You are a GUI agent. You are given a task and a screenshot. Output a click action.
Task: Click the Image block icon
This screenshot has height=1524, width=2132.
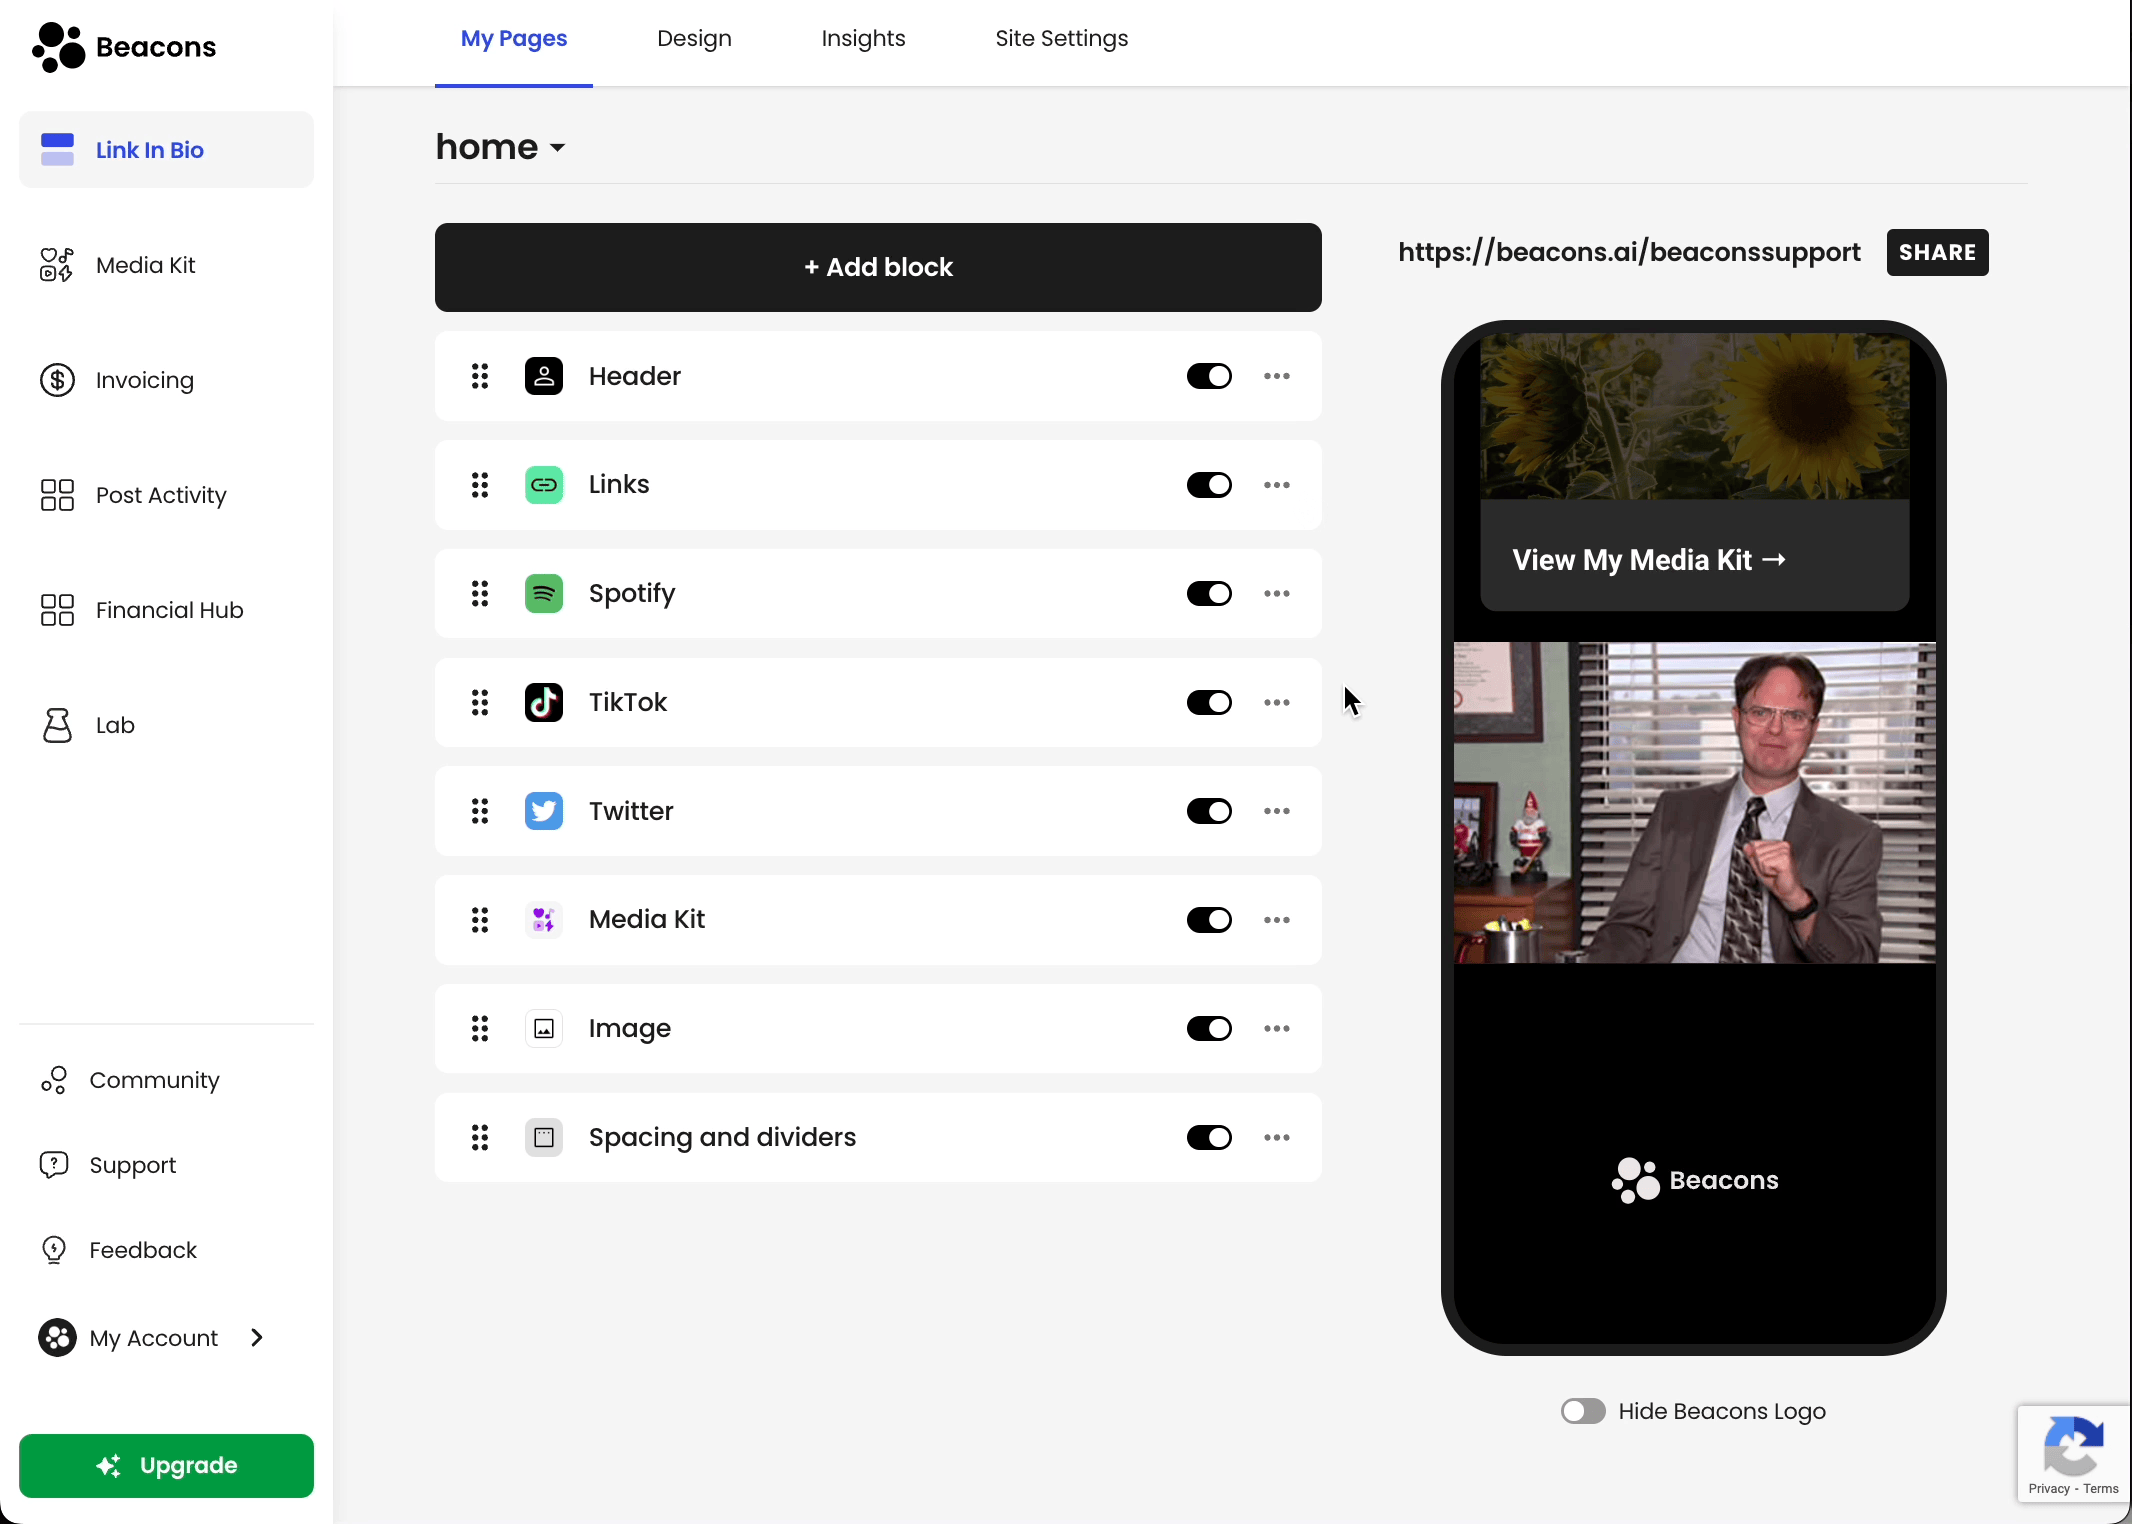click(544, 1029)
